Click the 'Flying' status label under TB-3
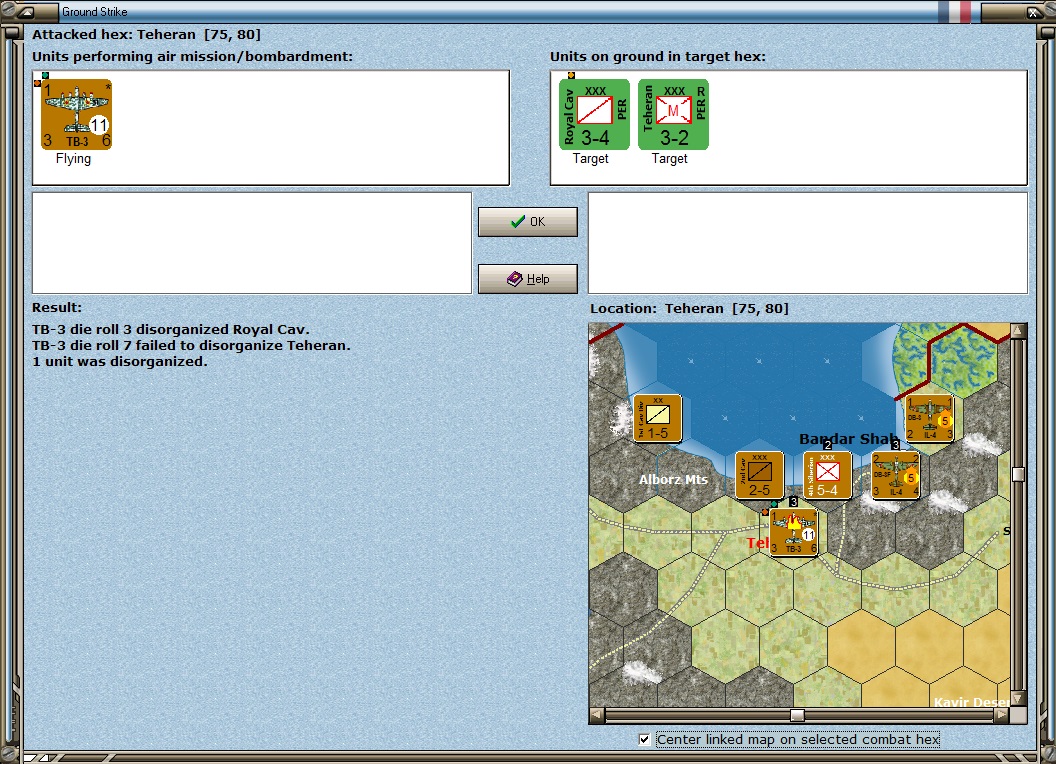 [x=73, y=158]
